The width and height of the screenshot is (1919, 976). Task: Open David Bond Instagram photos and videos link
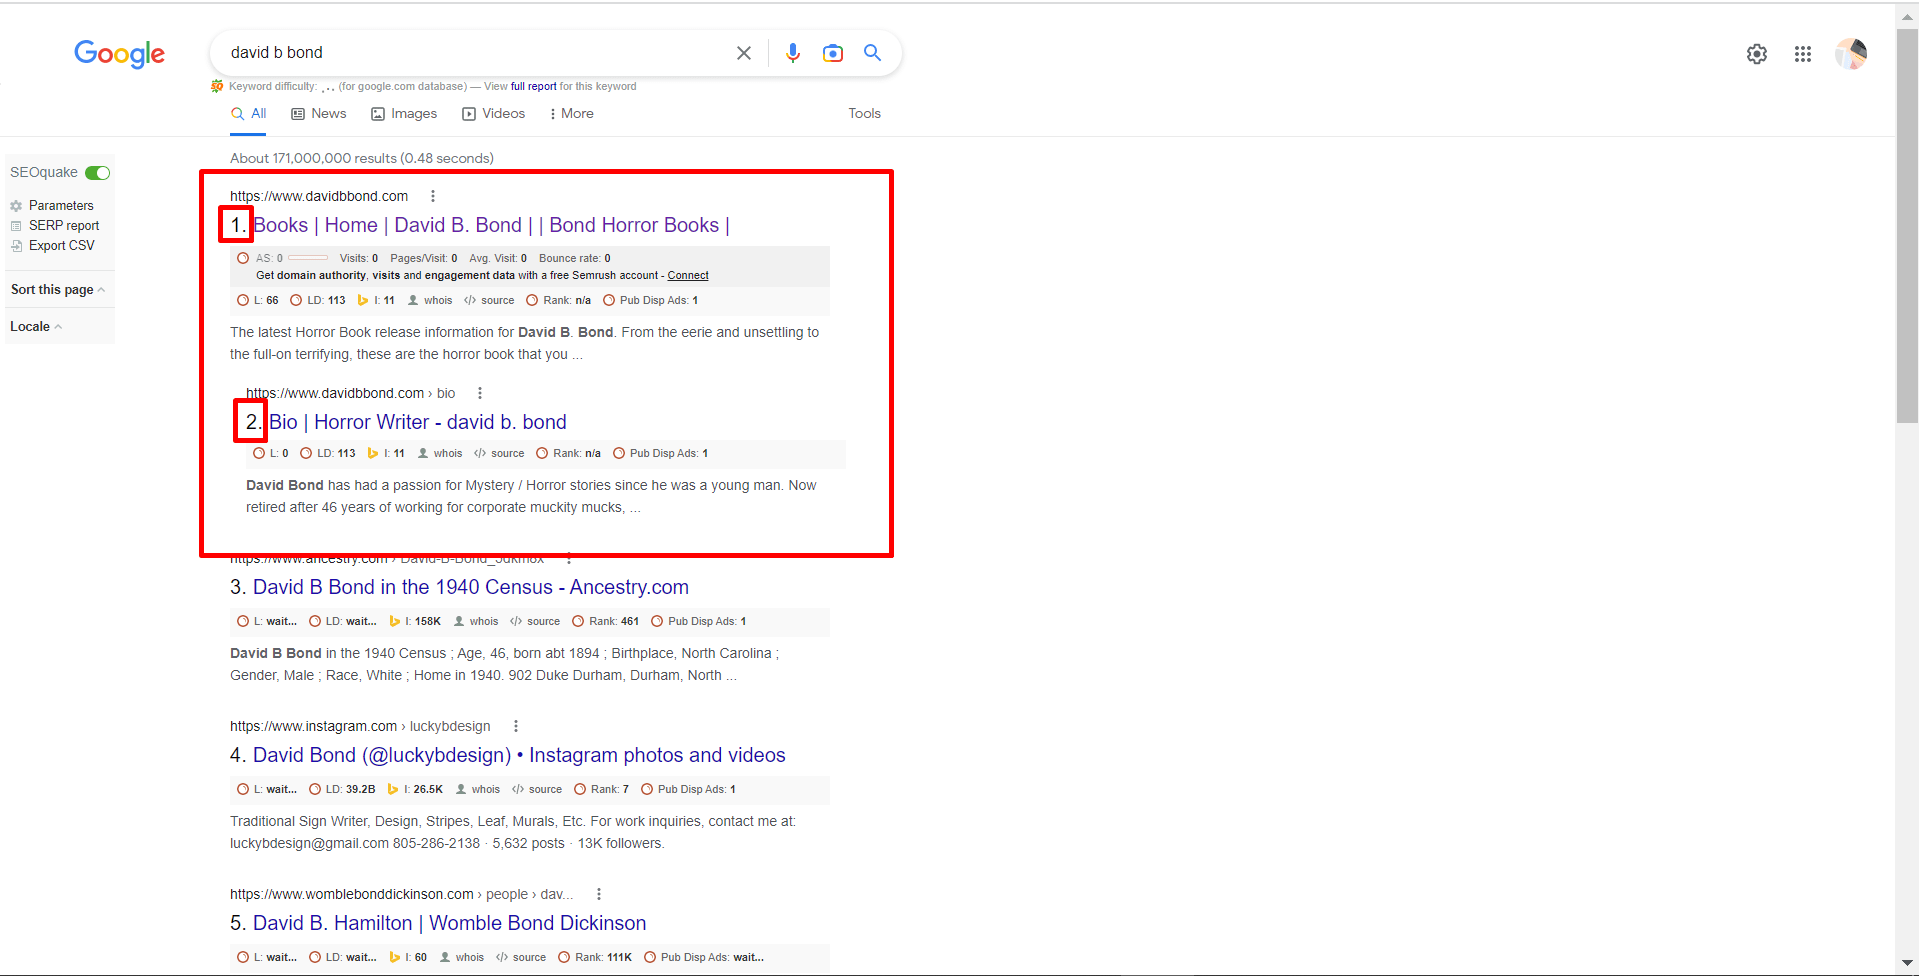click(x=519, y=755)
